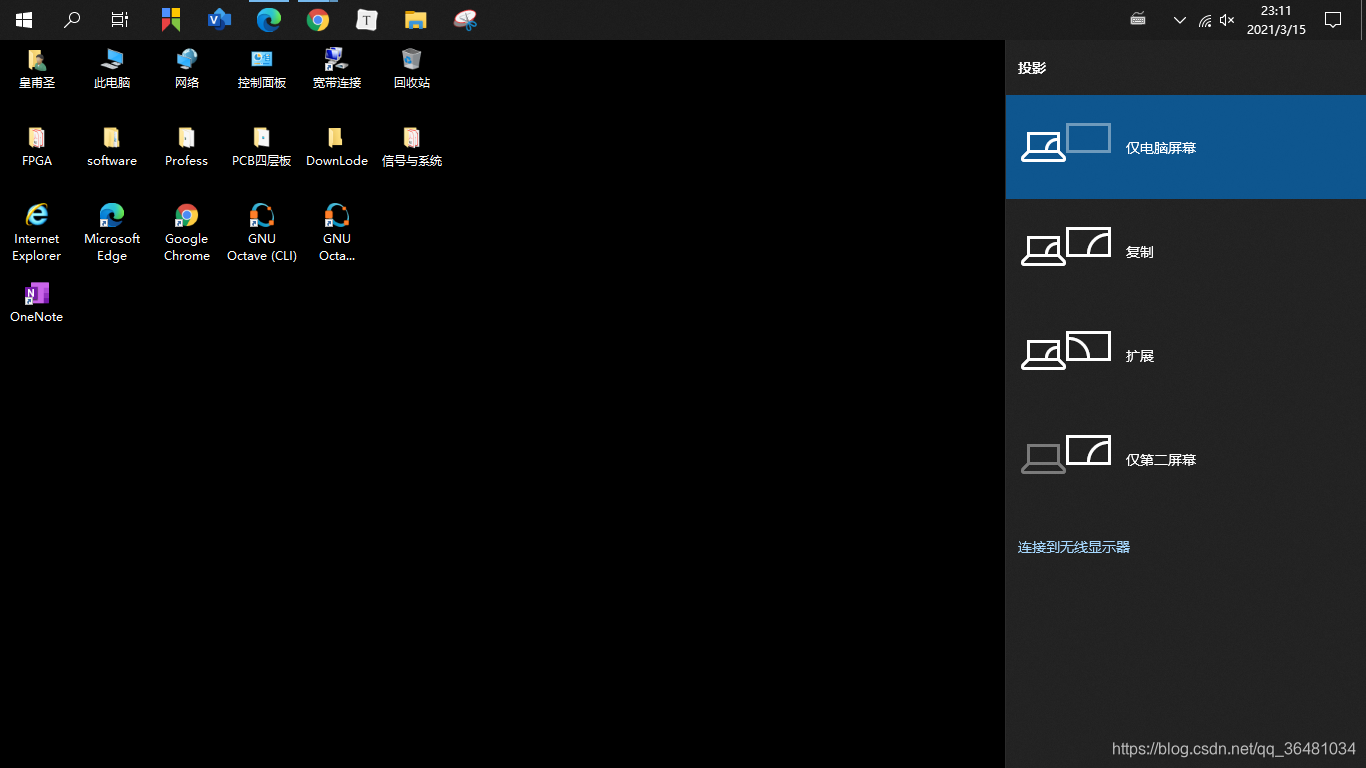Select the software folder

coord(112,147)
